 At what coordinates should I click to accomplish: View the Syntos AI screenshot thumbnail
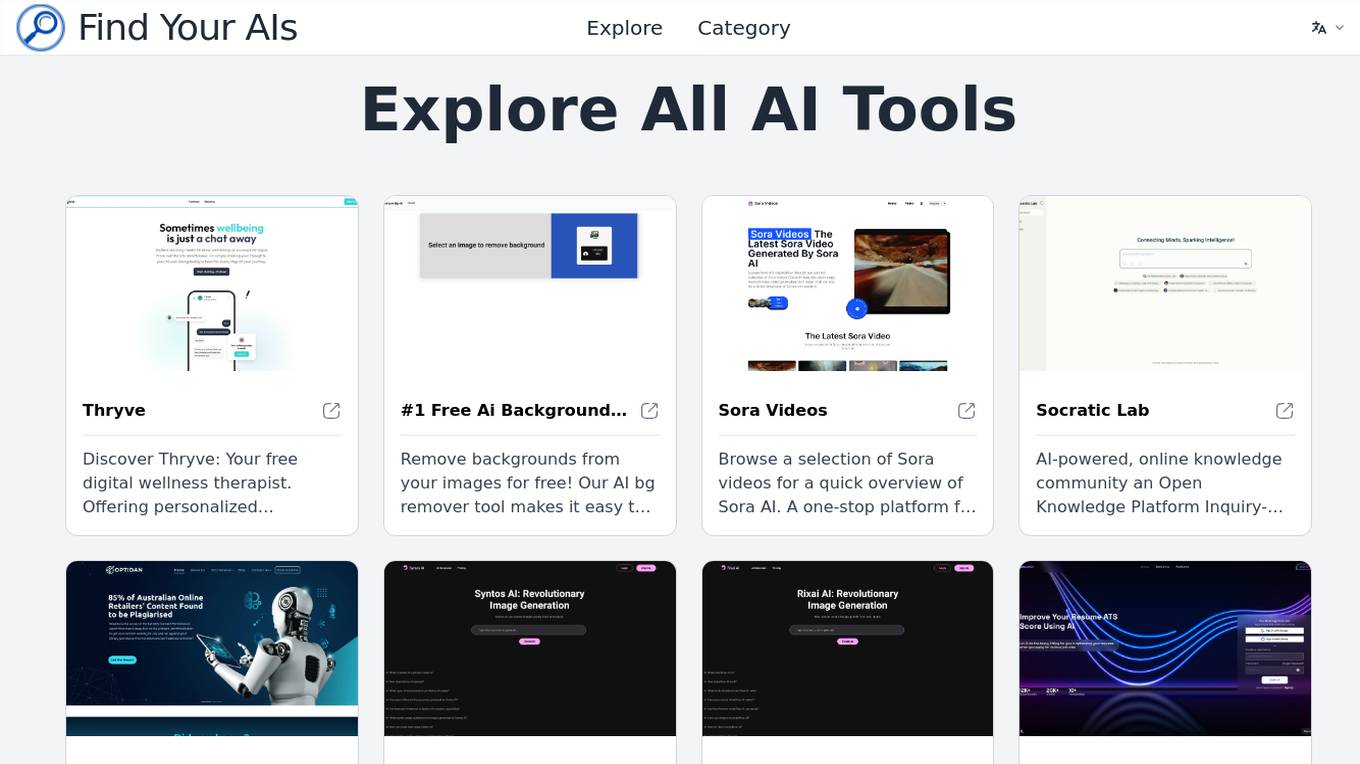coord(530,648)
